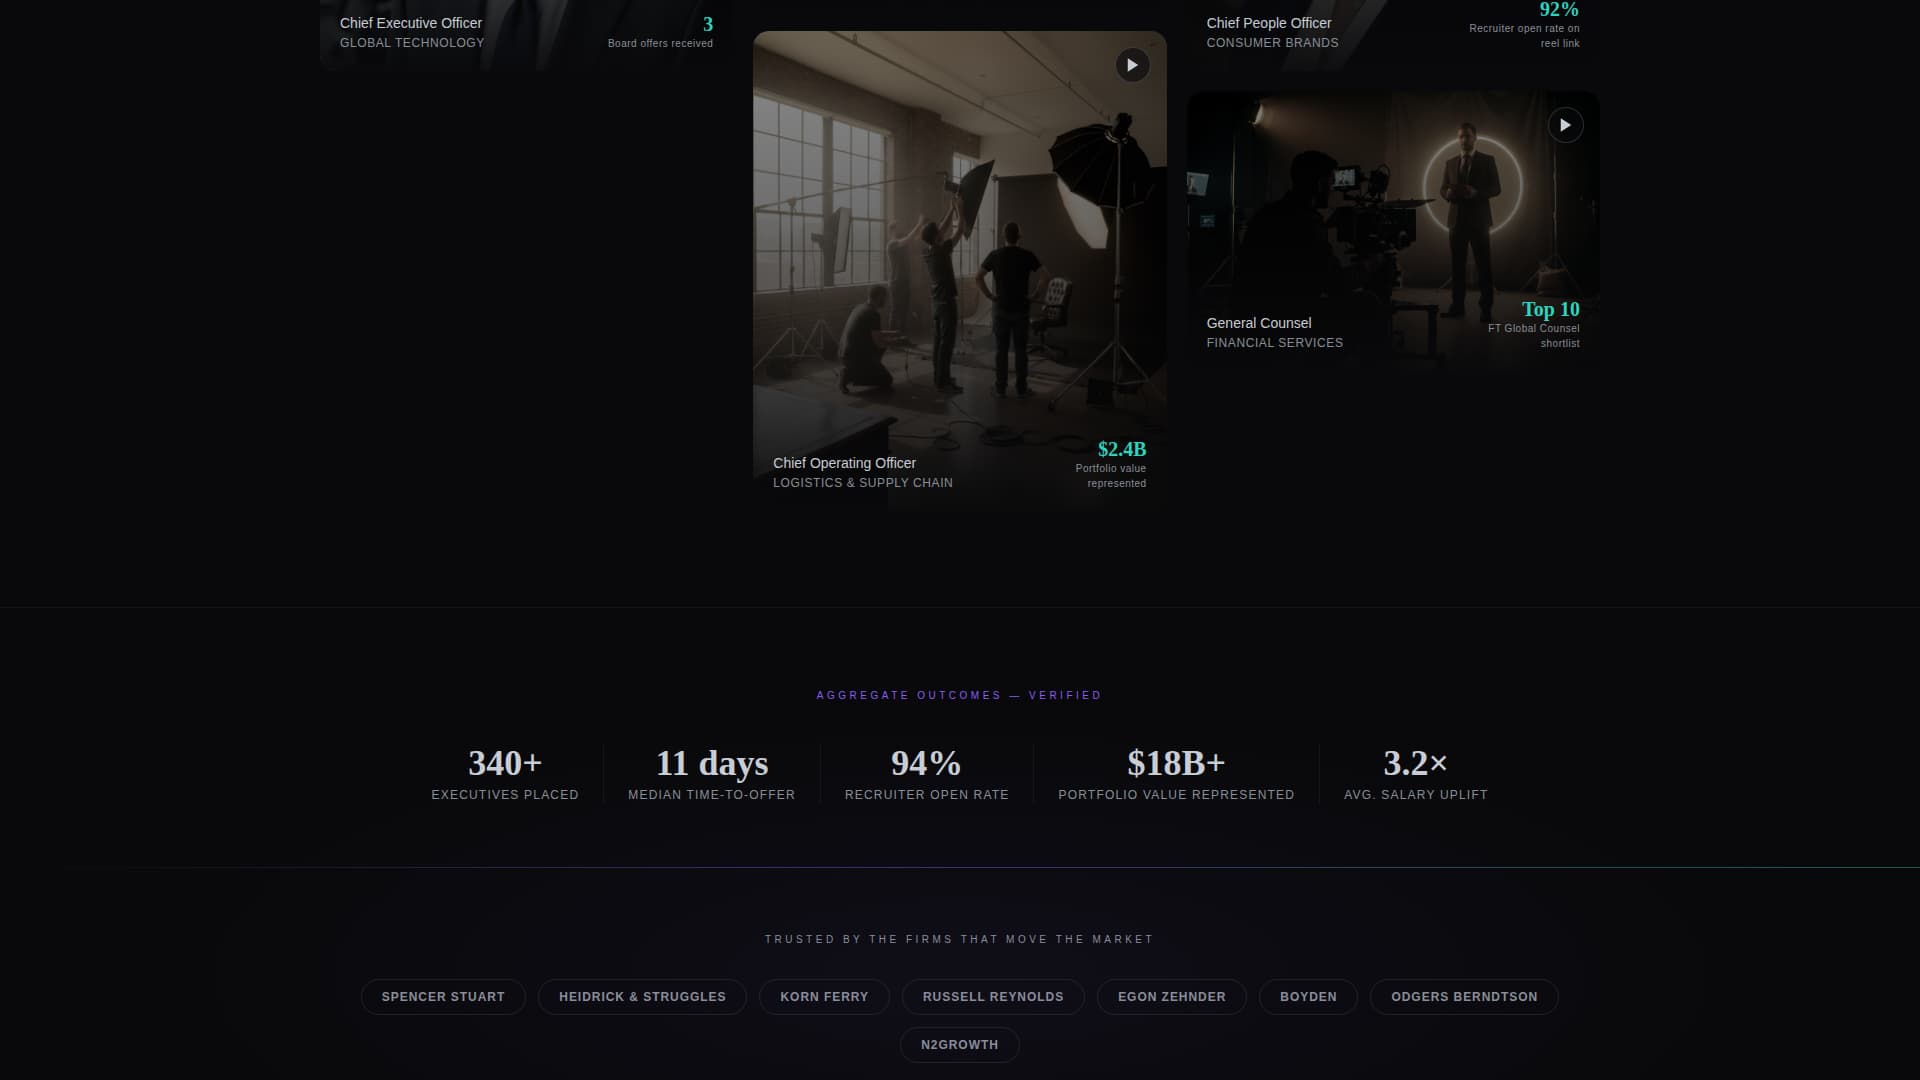1920x1080 pixels.
Task: Click the Egon Zehnder firm pill
Action: (1171, 997)
